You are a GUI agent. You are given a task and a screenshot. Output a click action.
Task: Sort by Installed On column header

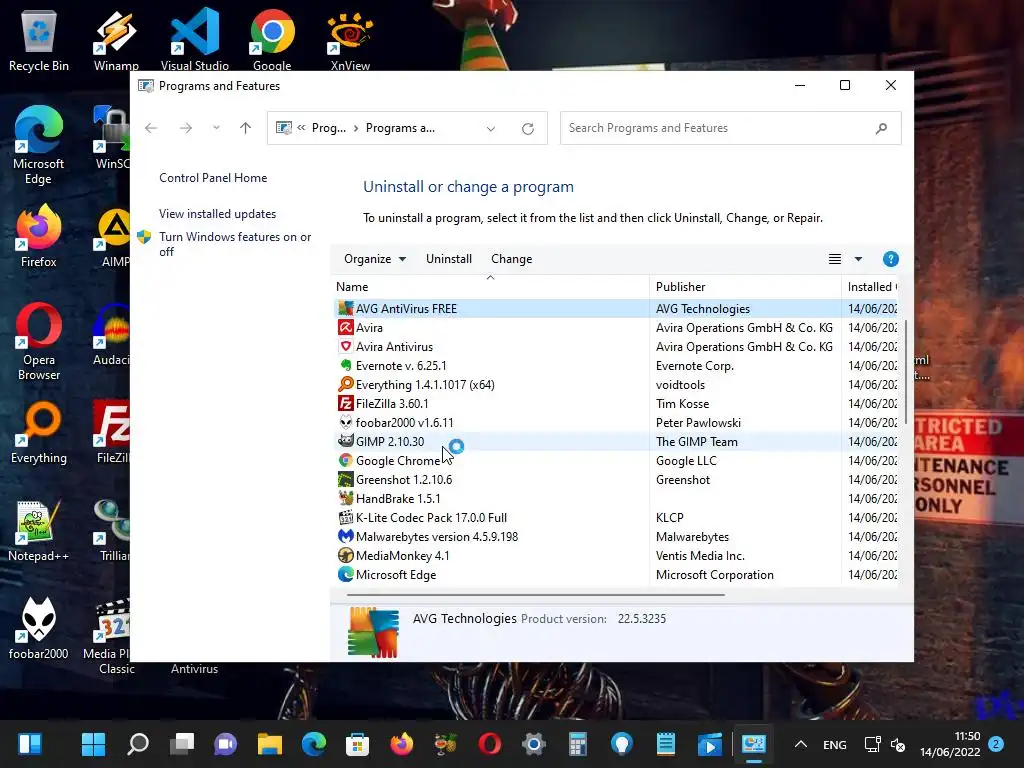pos(870,287)
